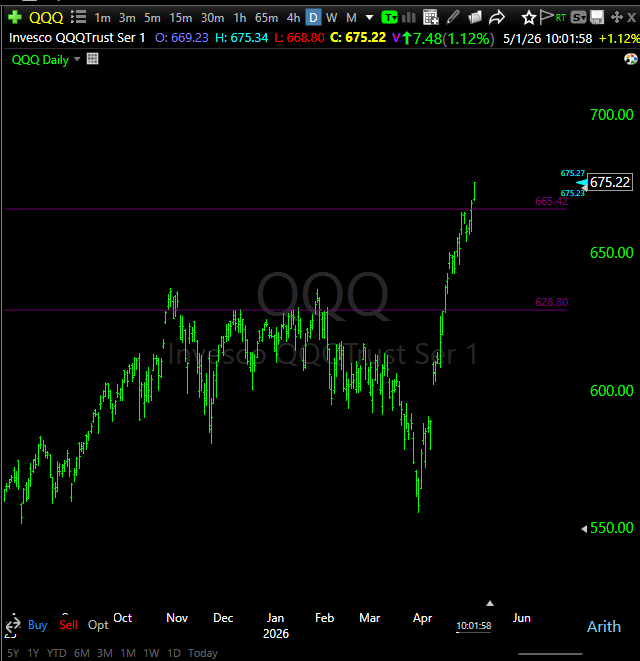Zoom to the 1Y range

pos(33,653)
